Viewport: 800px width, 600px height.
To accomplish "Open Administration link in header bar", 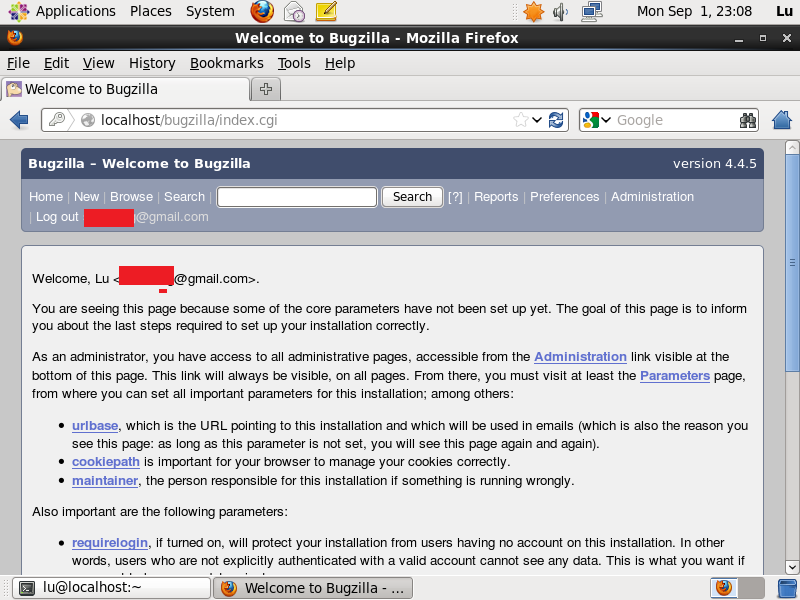I will point(652,197).
